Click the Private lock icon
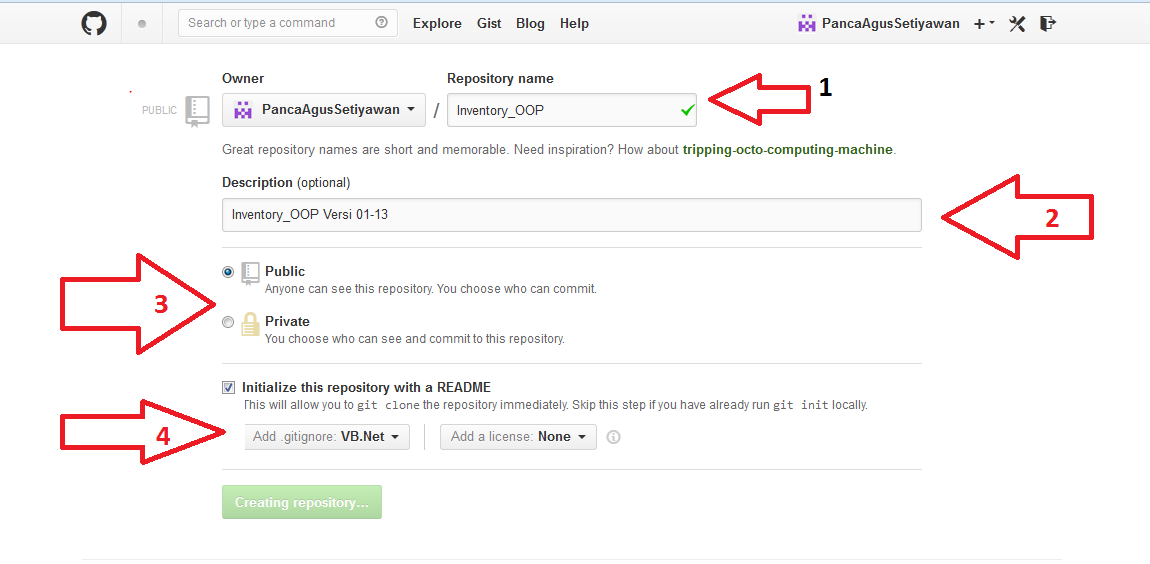Image resolution: width=1150 pixels, height=564 pixels. tap(250, 323)
